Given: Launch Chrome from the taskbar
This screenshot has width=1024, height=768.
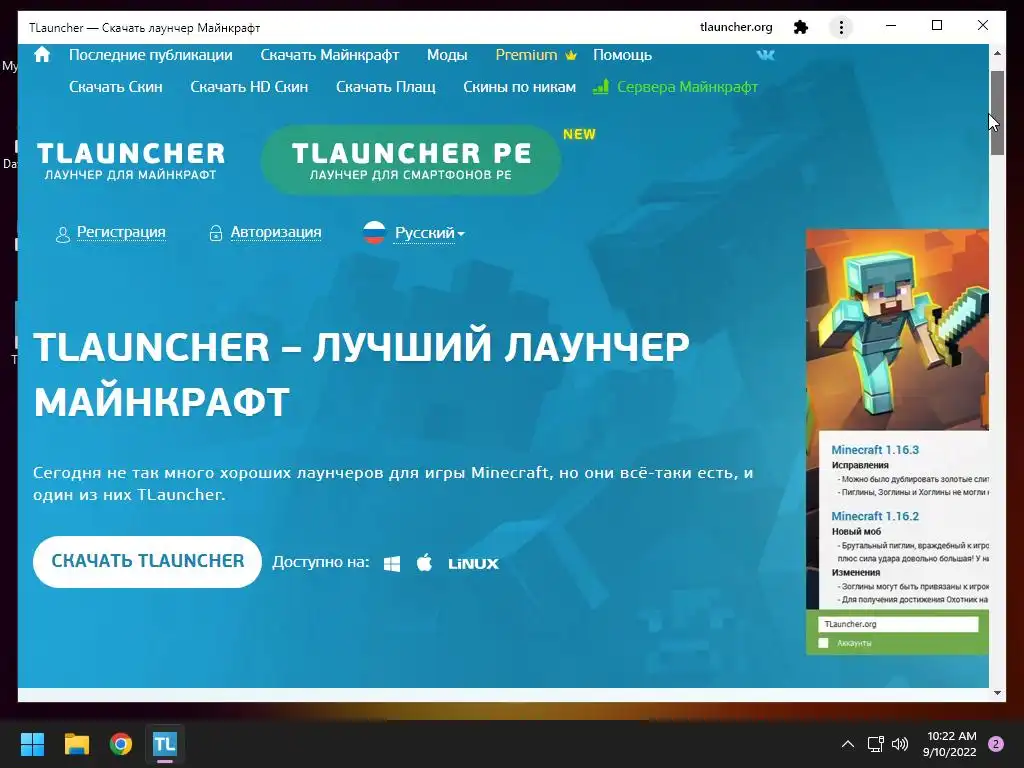Looking at the screenshot, I should point(121,744).
